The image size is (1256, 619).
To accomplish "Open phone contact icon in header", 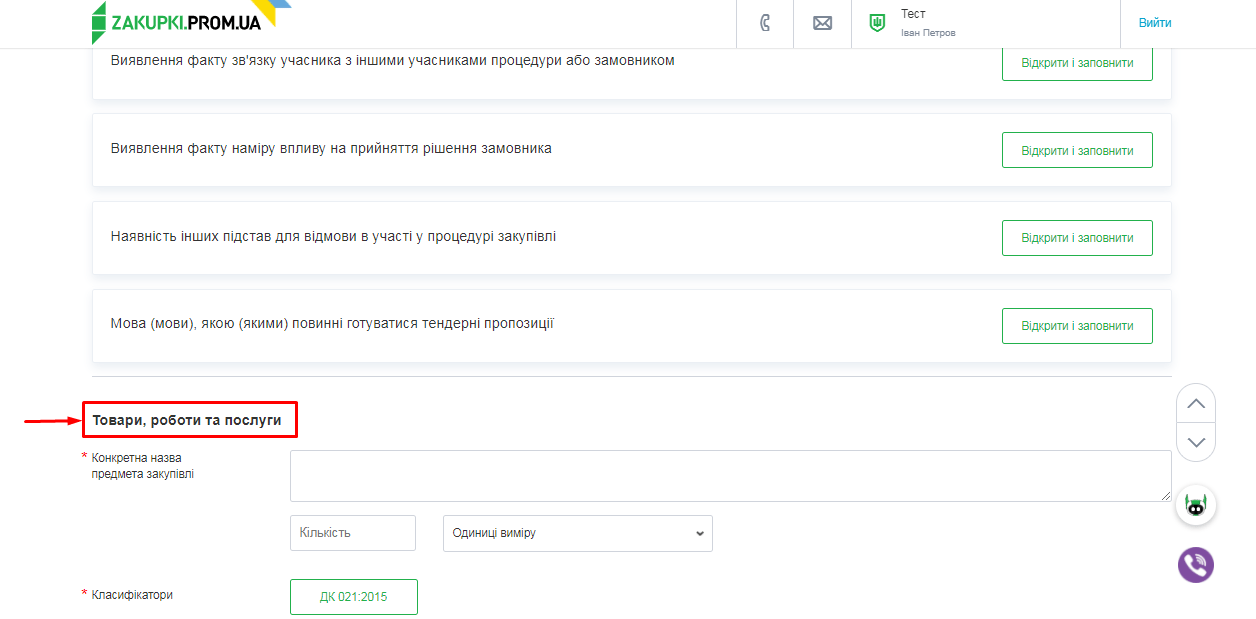I will coord(765,23).
